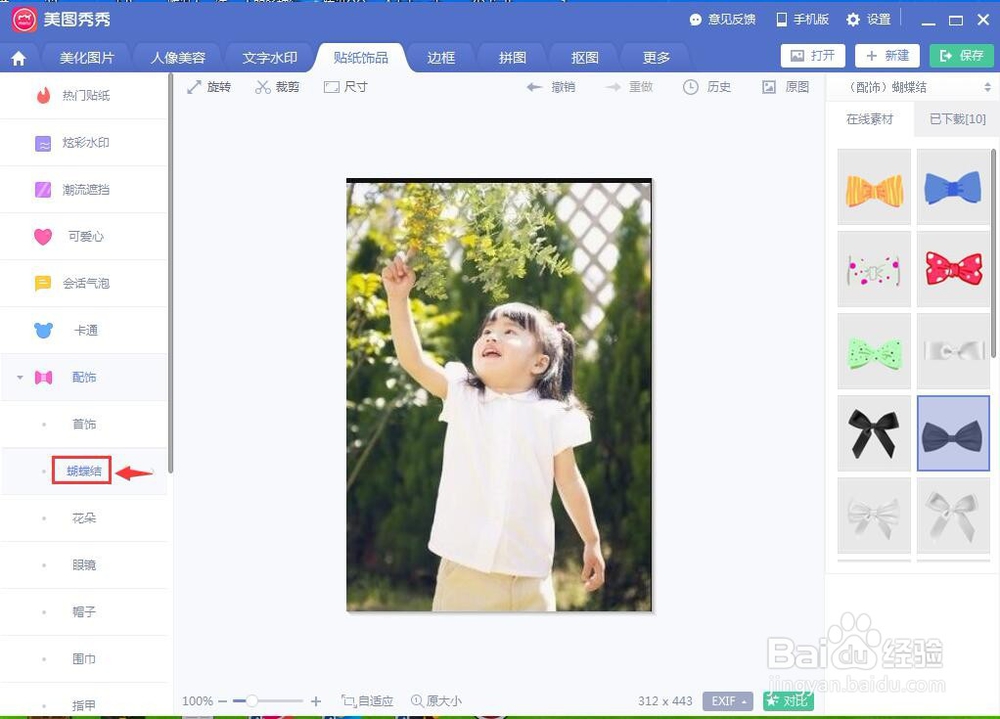Image resolution: width=1000 pixels, height=719 pixels.
Task: Open the EXIF info dropdown
Action: point(726,701)
